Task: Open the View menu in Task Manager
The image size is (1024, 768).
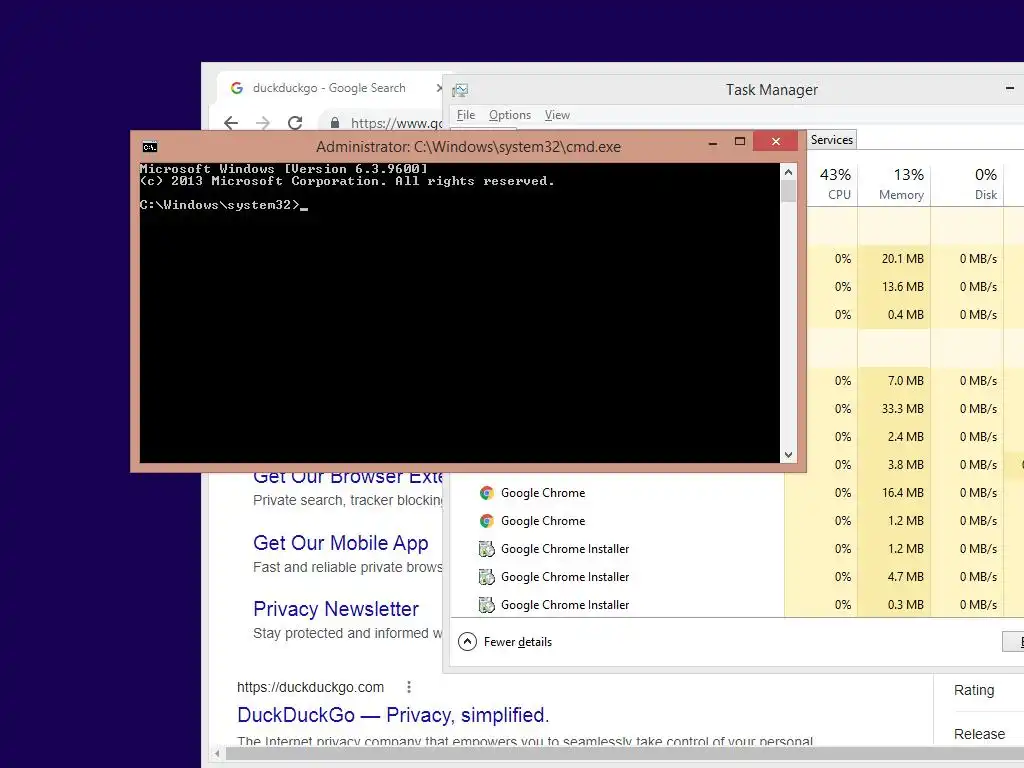Action: [x=557, y=115]
